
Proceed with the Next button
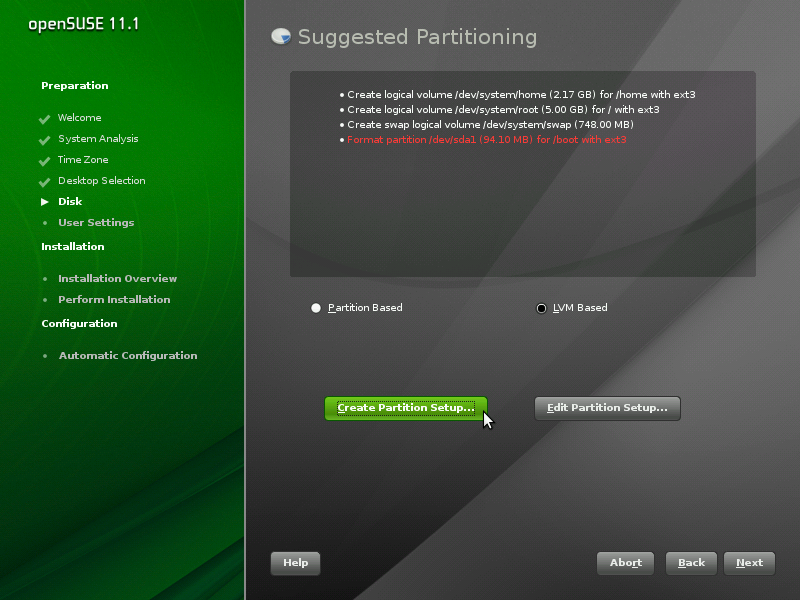tap(749, 563)
